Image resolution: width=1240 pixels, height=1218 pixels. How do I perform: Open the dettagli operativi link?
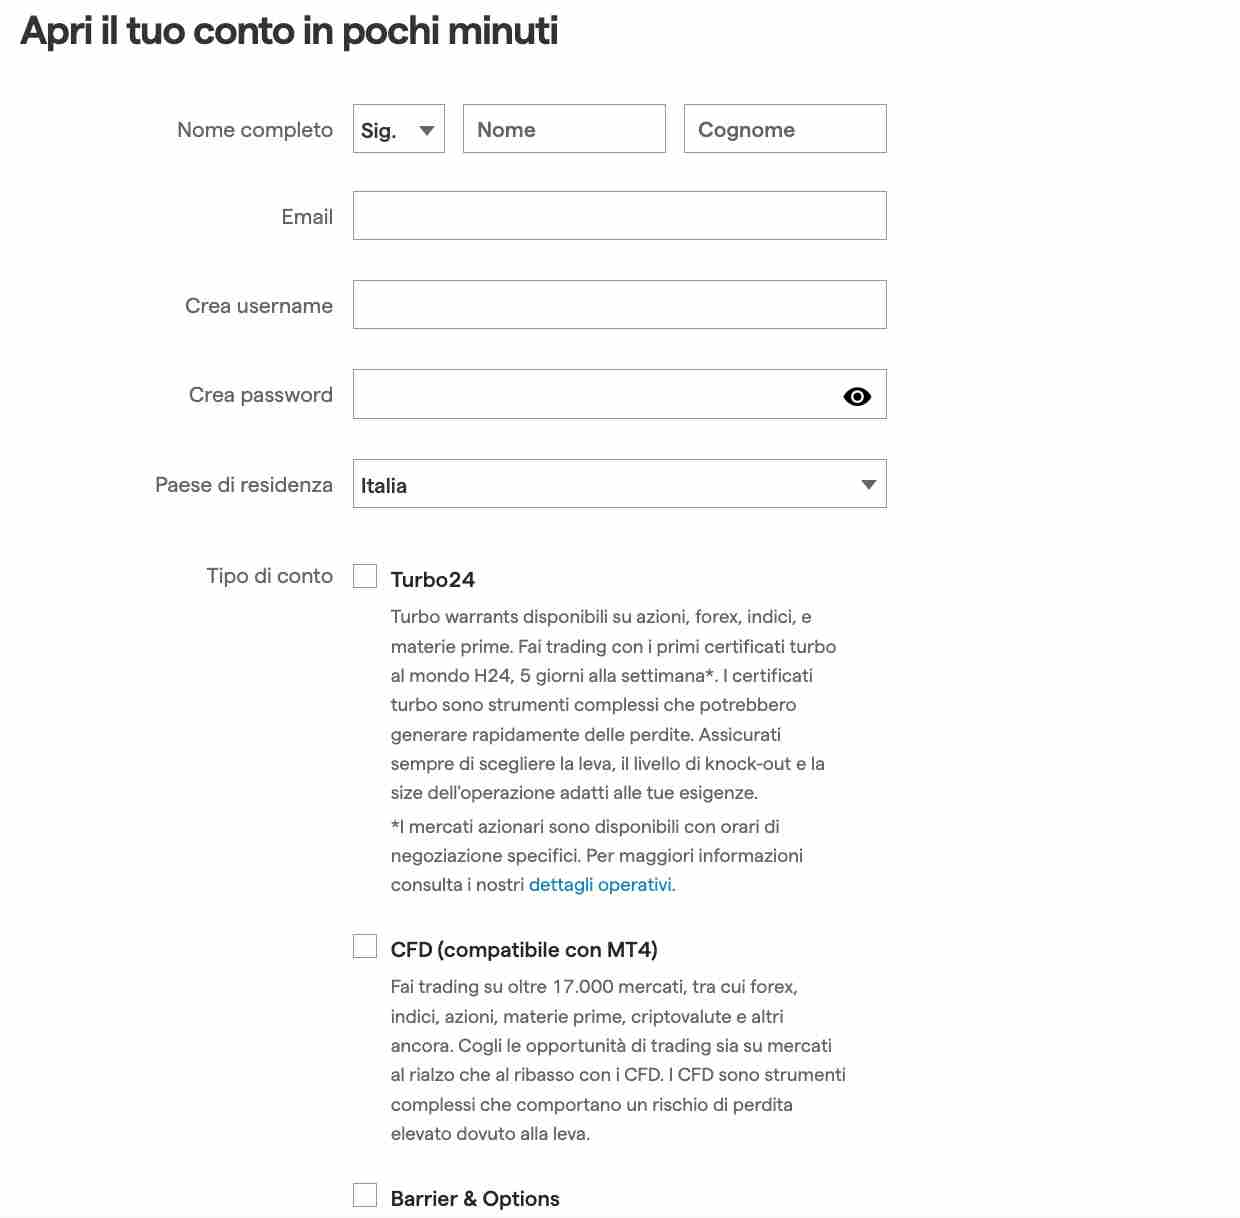[600, 885]
